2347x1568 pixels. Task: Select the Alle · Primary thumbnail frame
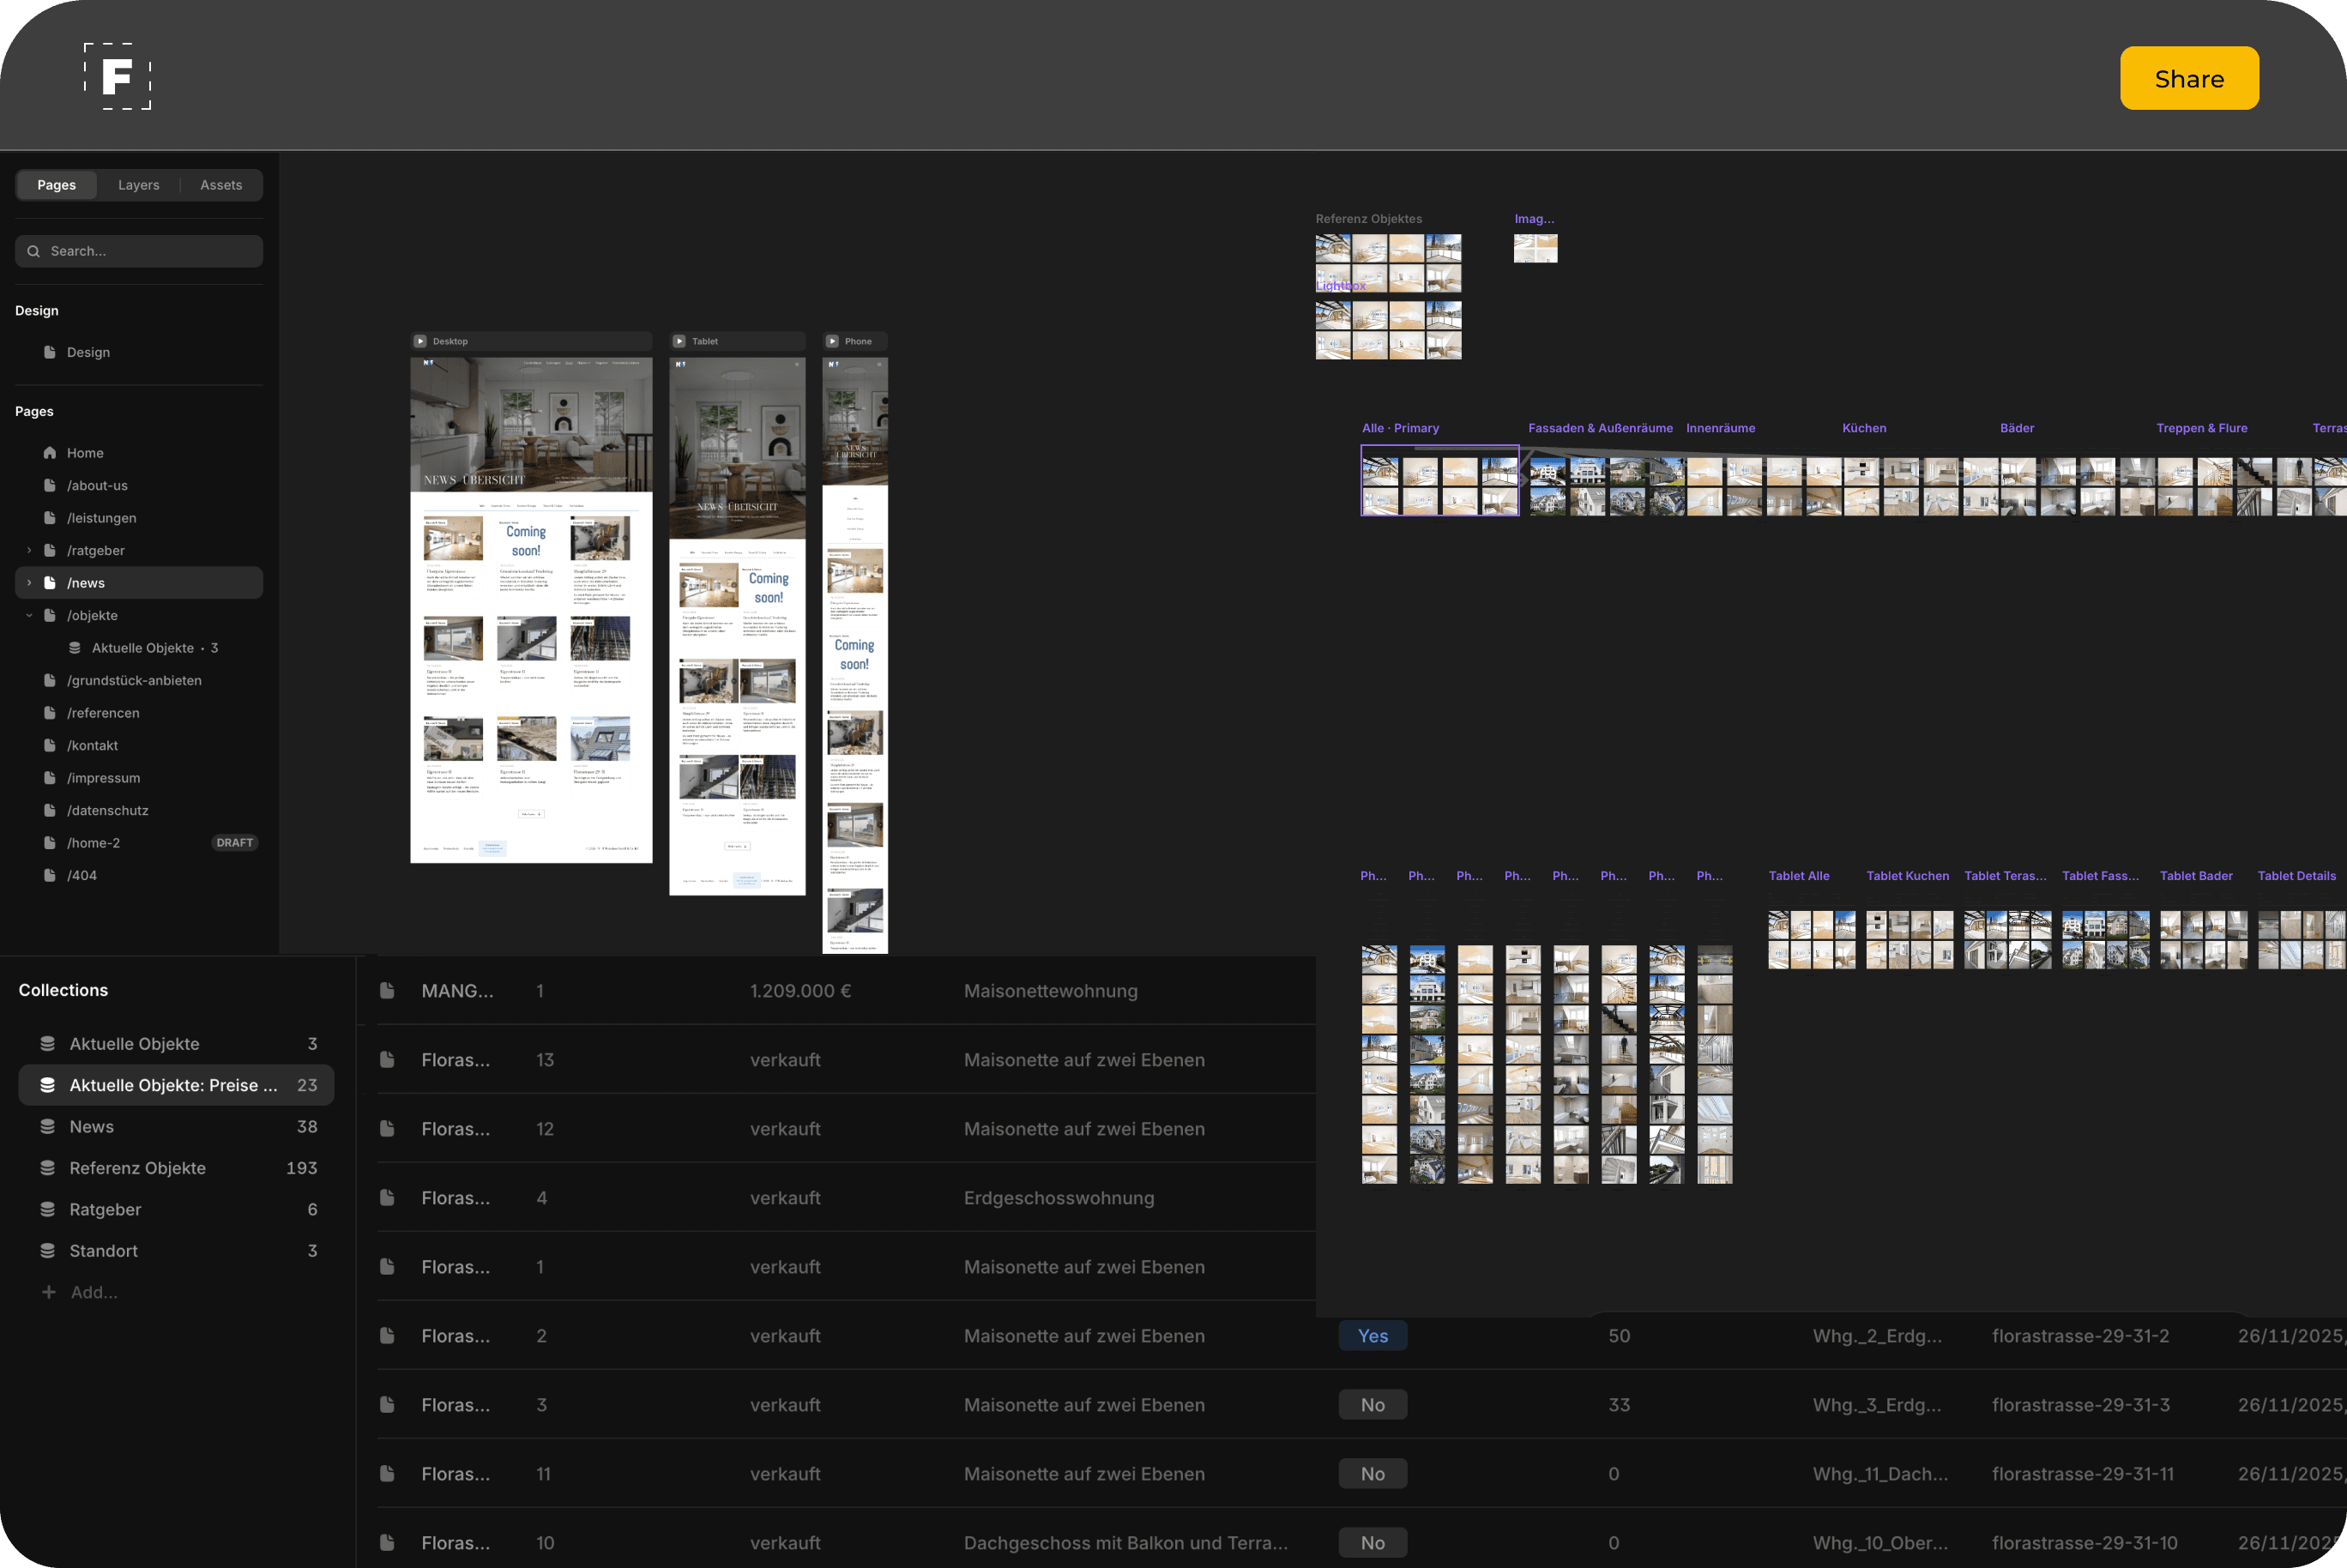(x=1439, y=481)
